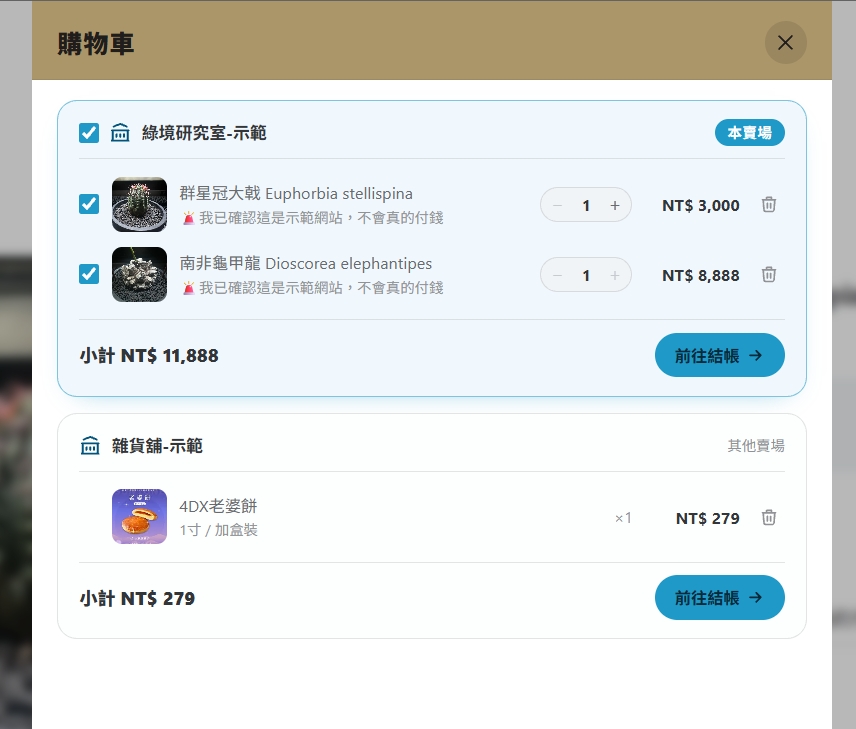This screenshot has height=729, width=856.
Task: Click the NT$ 3,000 price
Action: pos(700,205)
